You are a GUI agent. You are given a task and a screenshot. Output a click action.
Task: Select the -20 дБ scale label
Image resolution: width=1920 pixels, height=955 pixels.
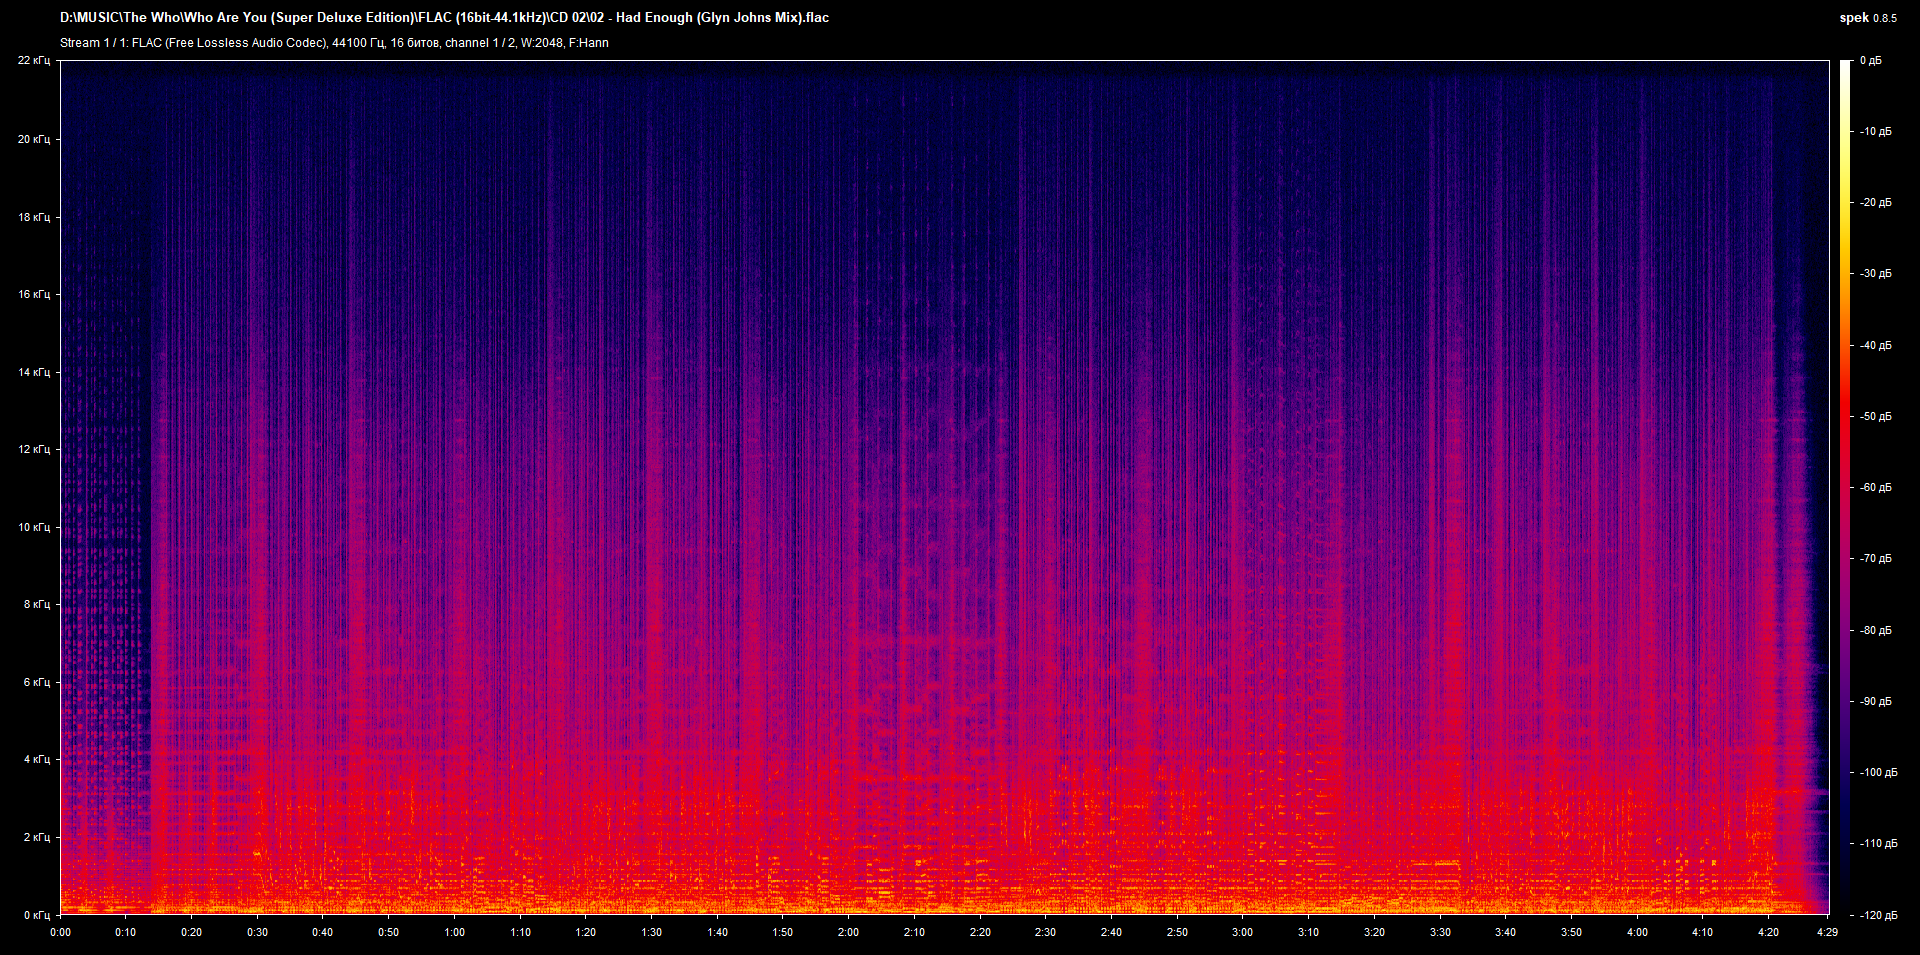click(1875, 202)
